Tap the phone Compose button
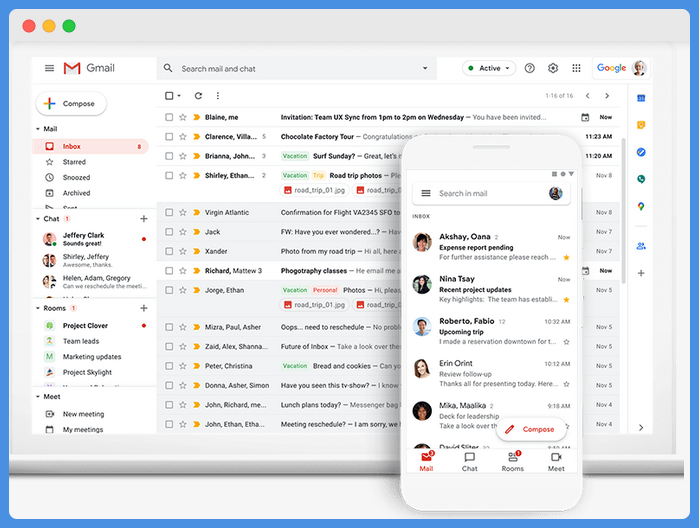The image size is (699, 528). click(x=530, y=429)
